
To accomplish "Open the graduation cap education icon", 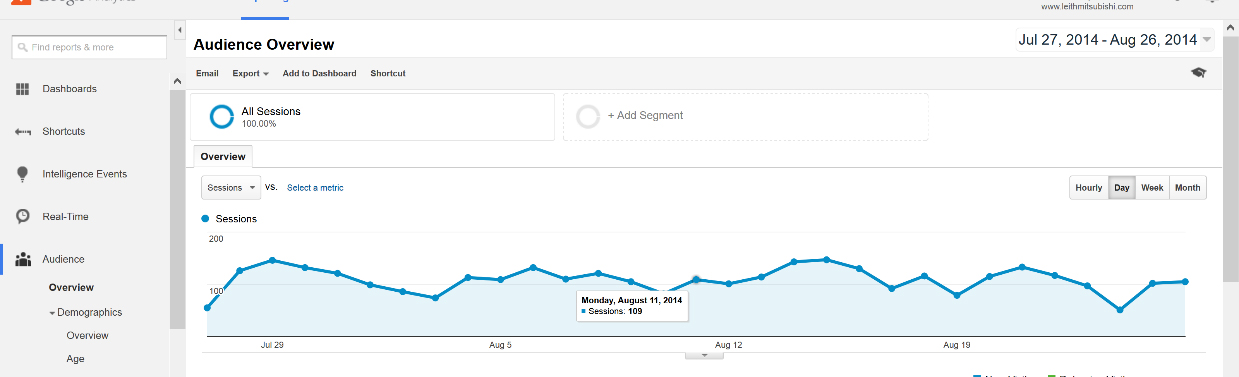I will 1198,73.
